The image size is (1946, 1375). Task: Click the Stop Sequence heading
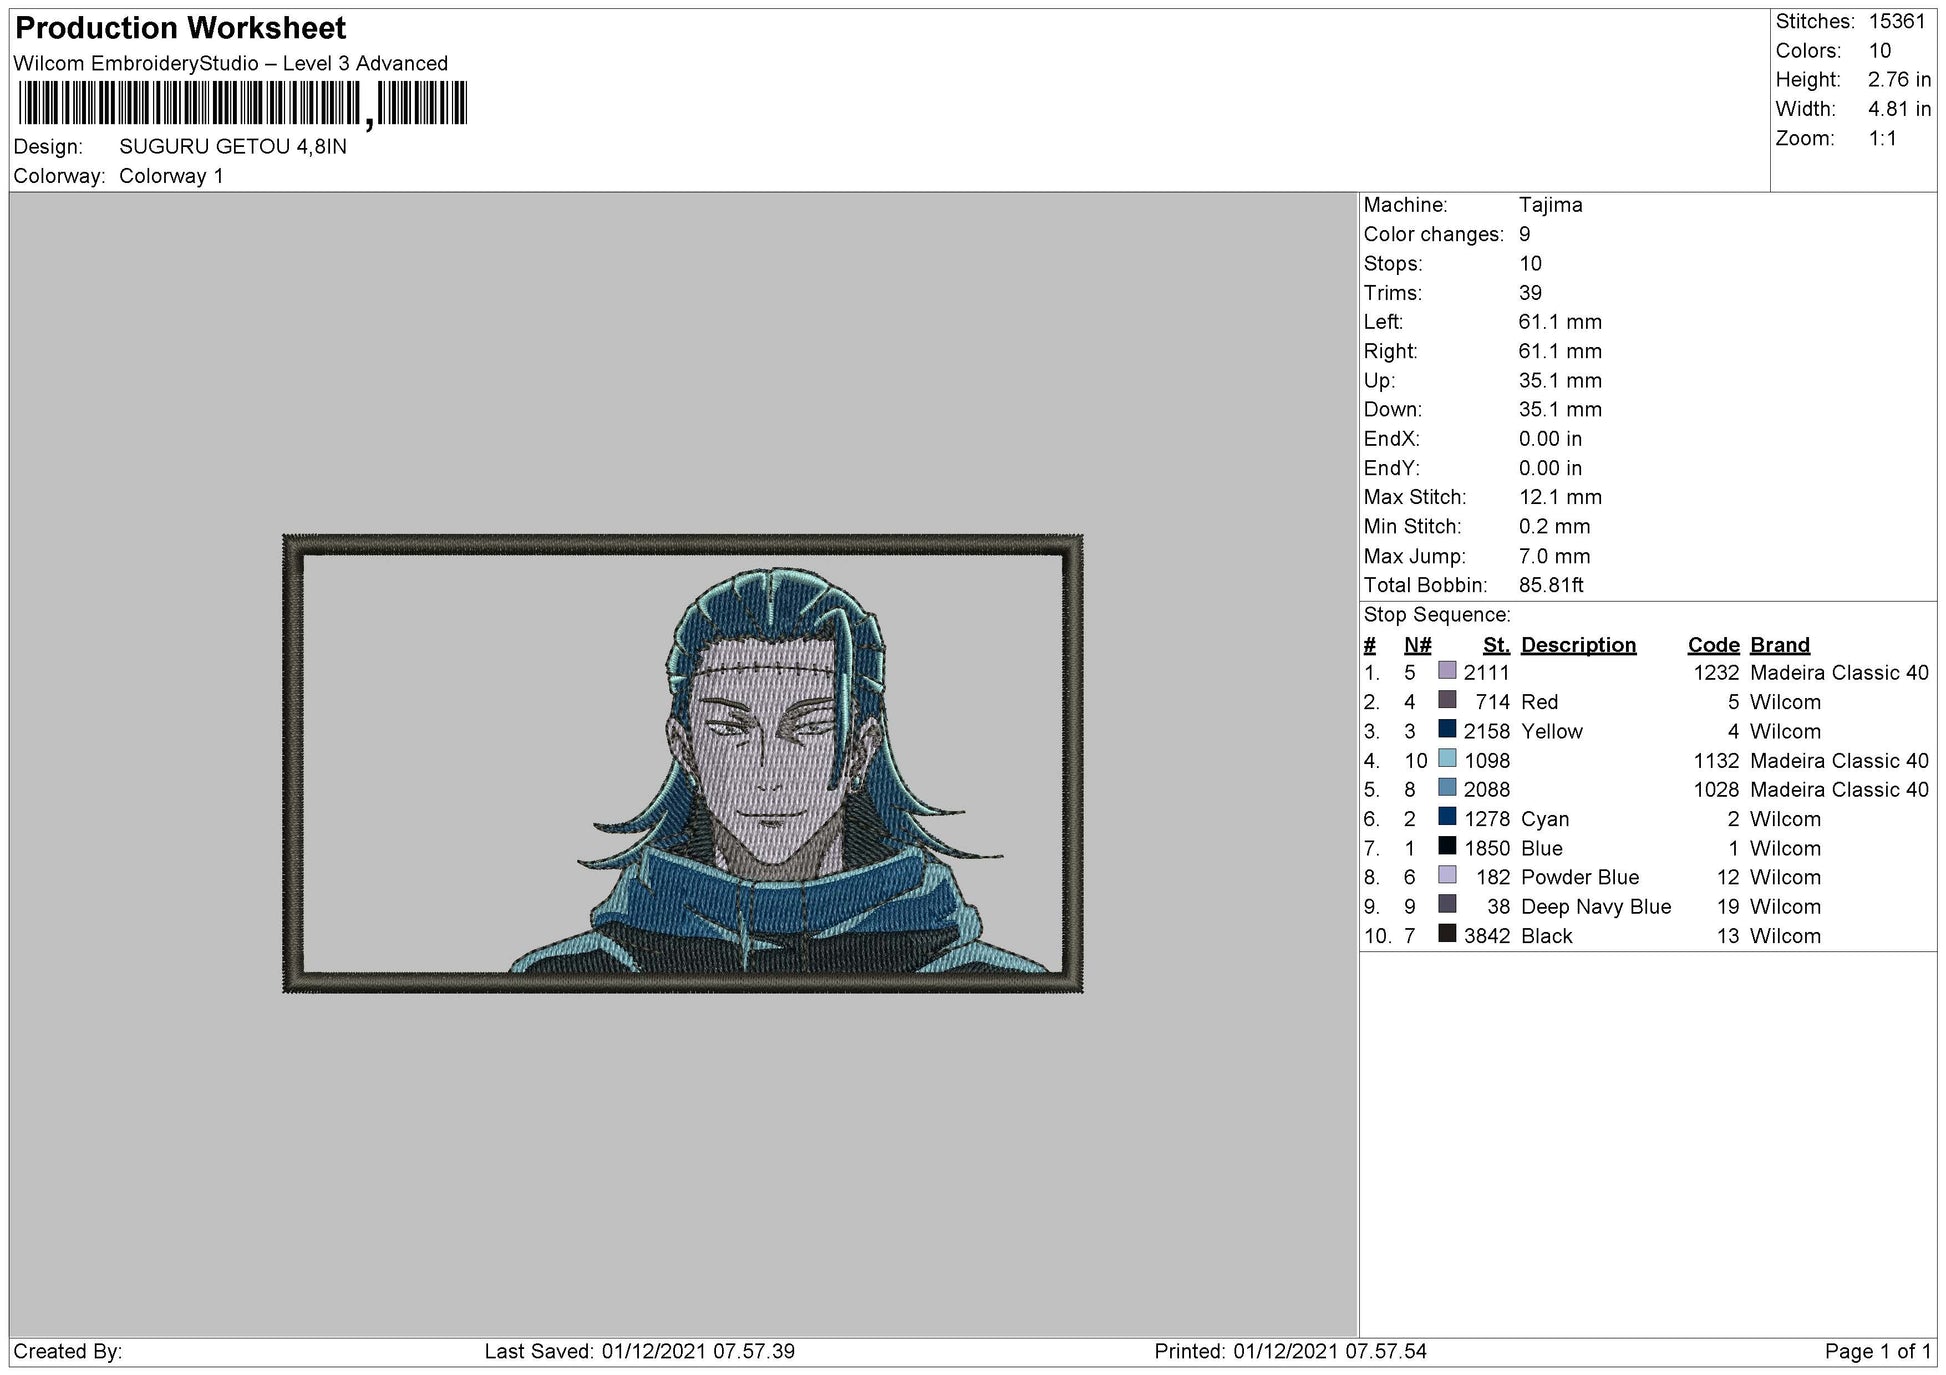tap(1436, 615)
